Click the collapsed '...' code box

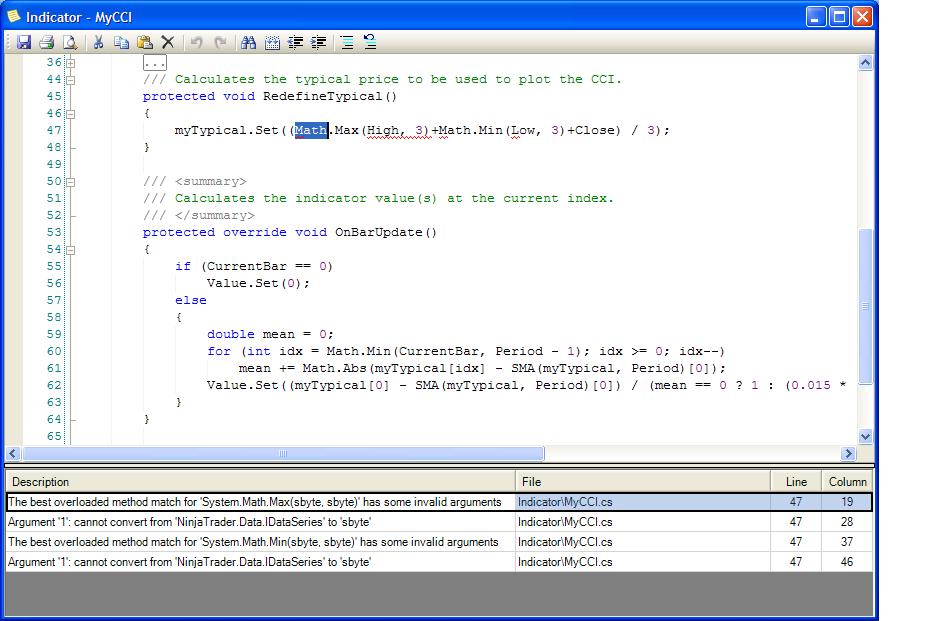click(x=155, y=63)
